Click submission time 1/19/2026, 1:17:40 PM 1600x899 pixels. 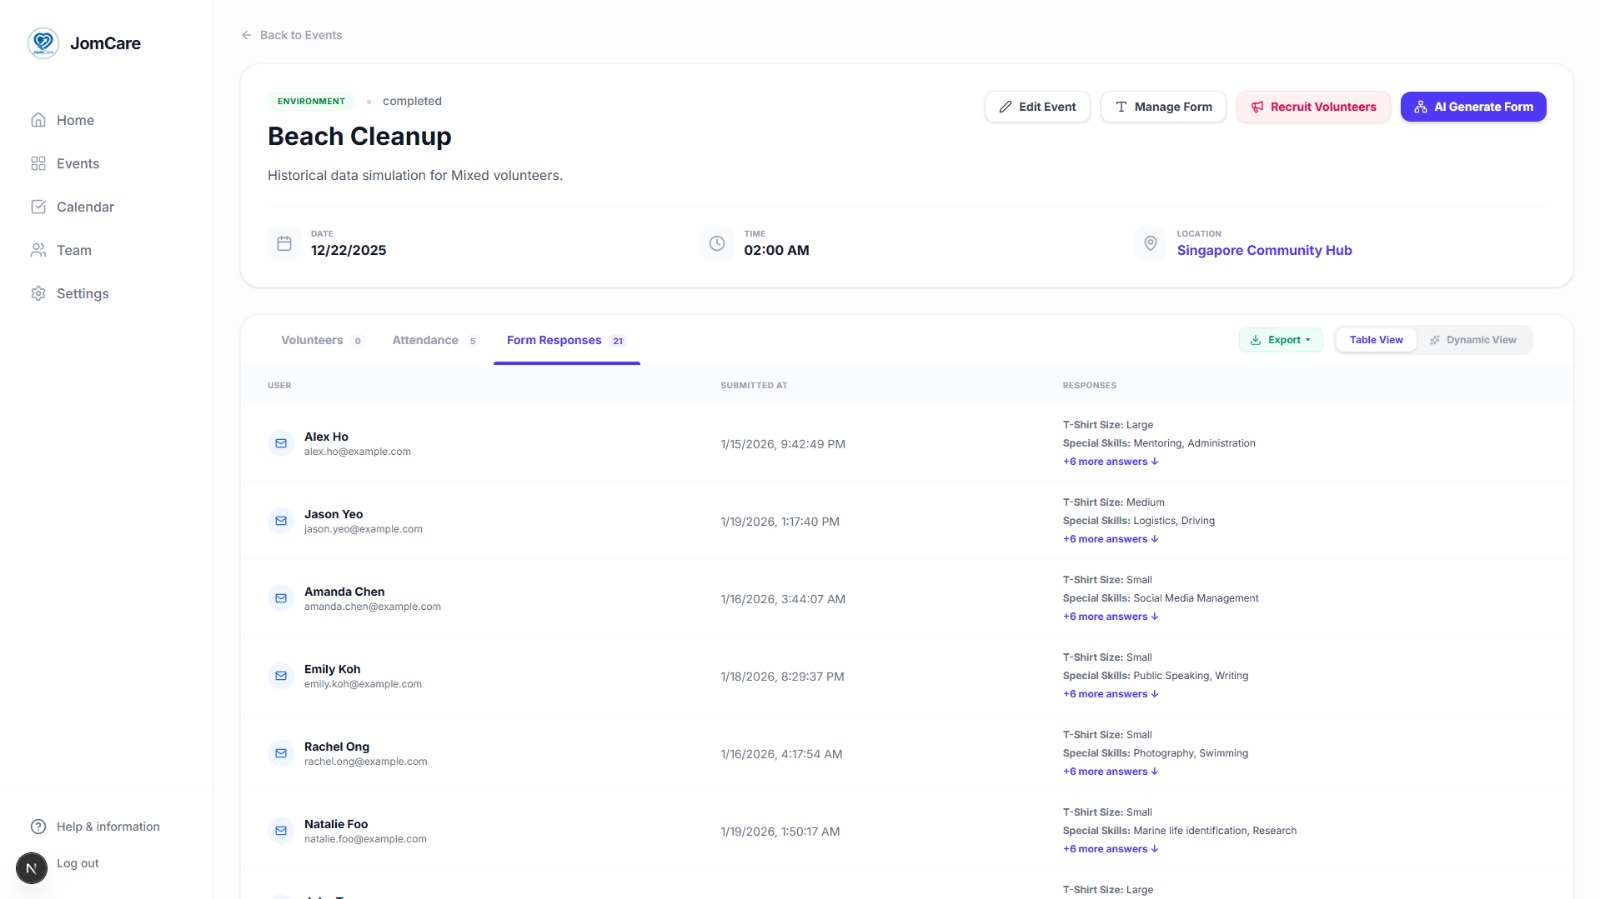pos(780,522)
